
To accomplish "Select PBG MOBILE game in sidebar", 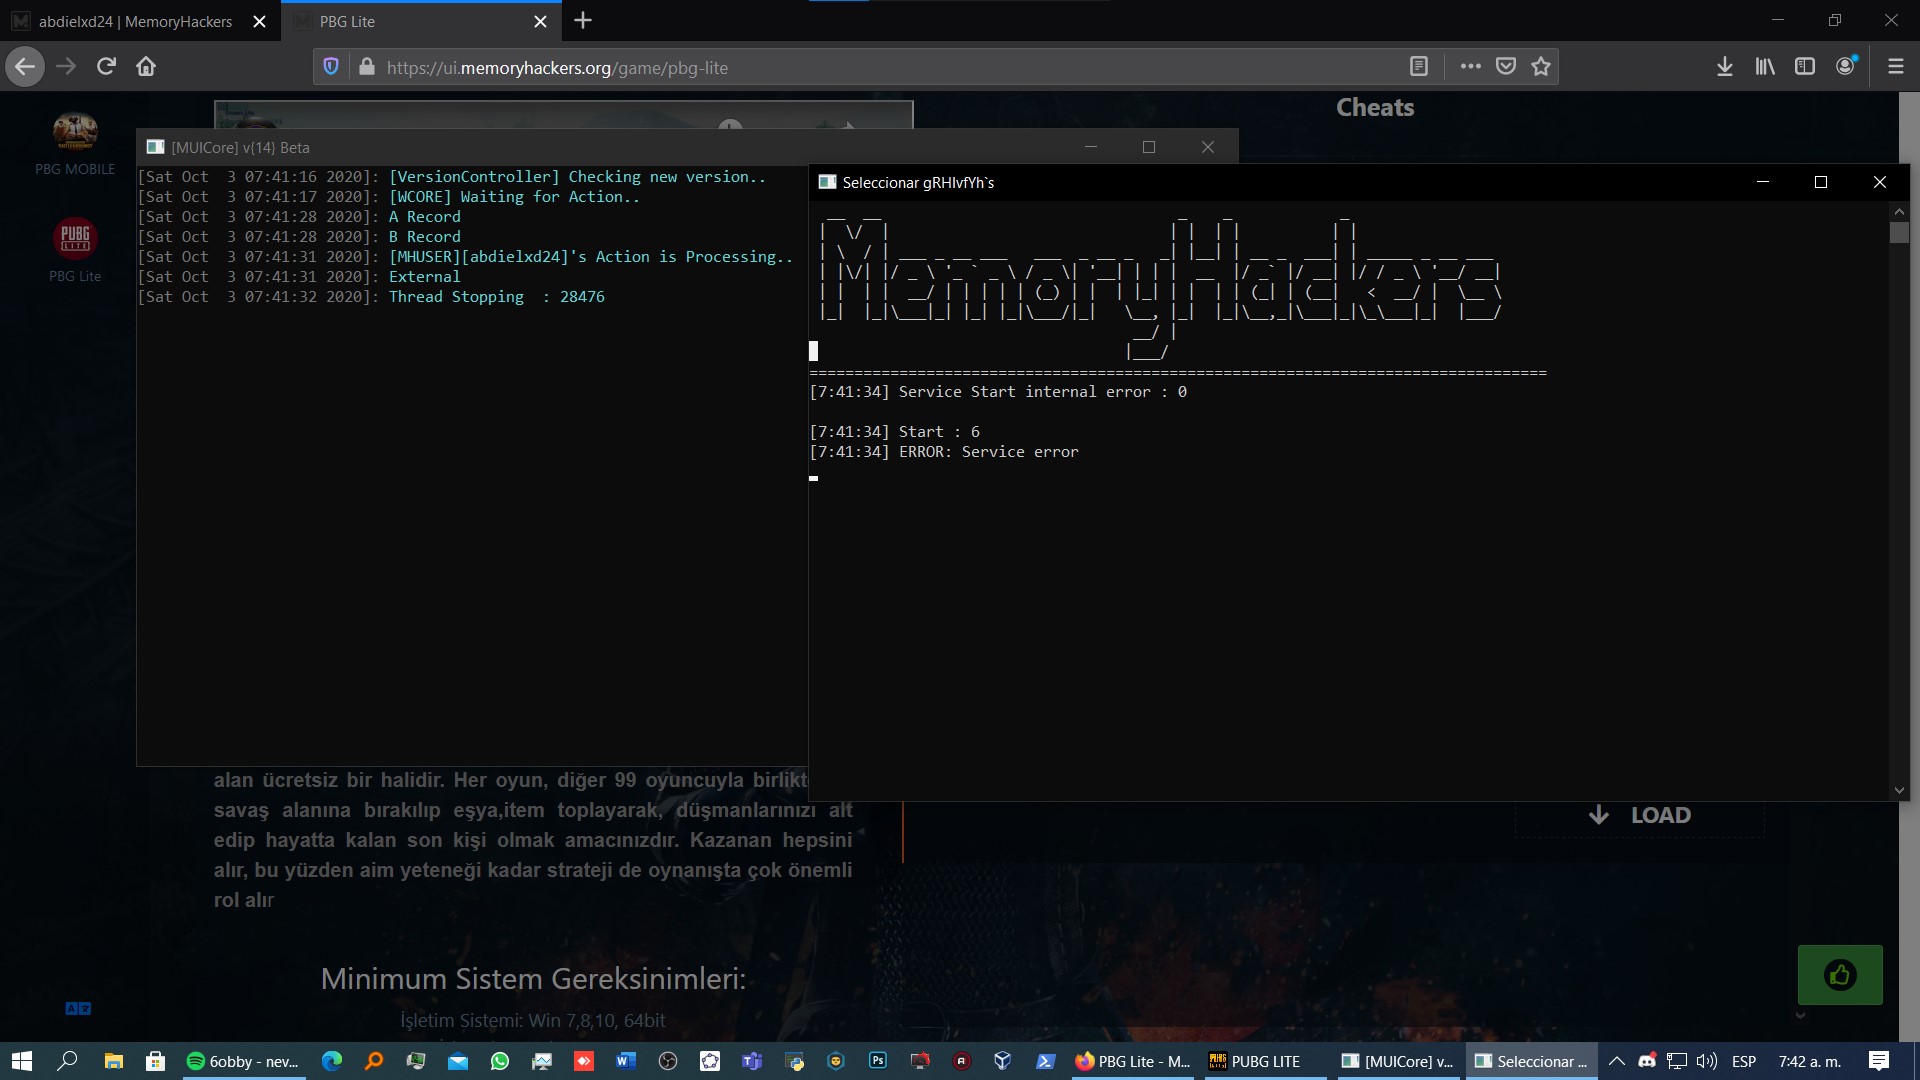I will click(75, 145).
